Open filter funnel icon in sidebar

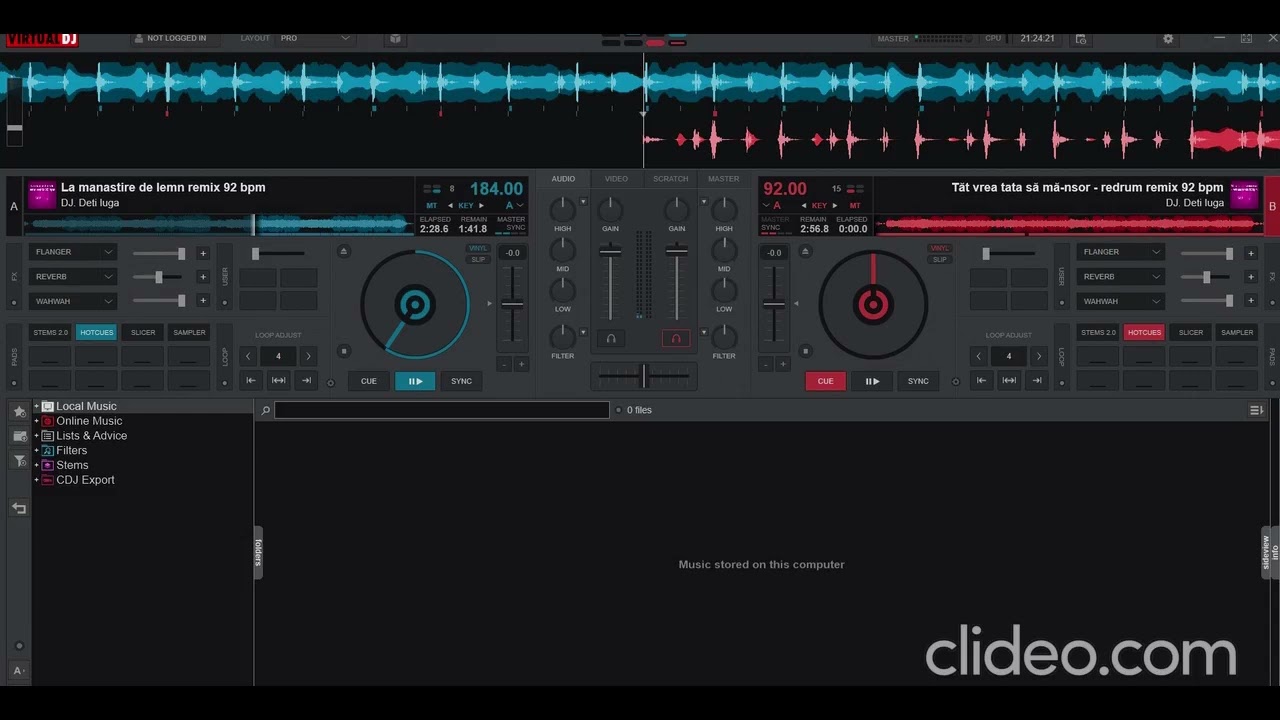[x=19, y=461]
